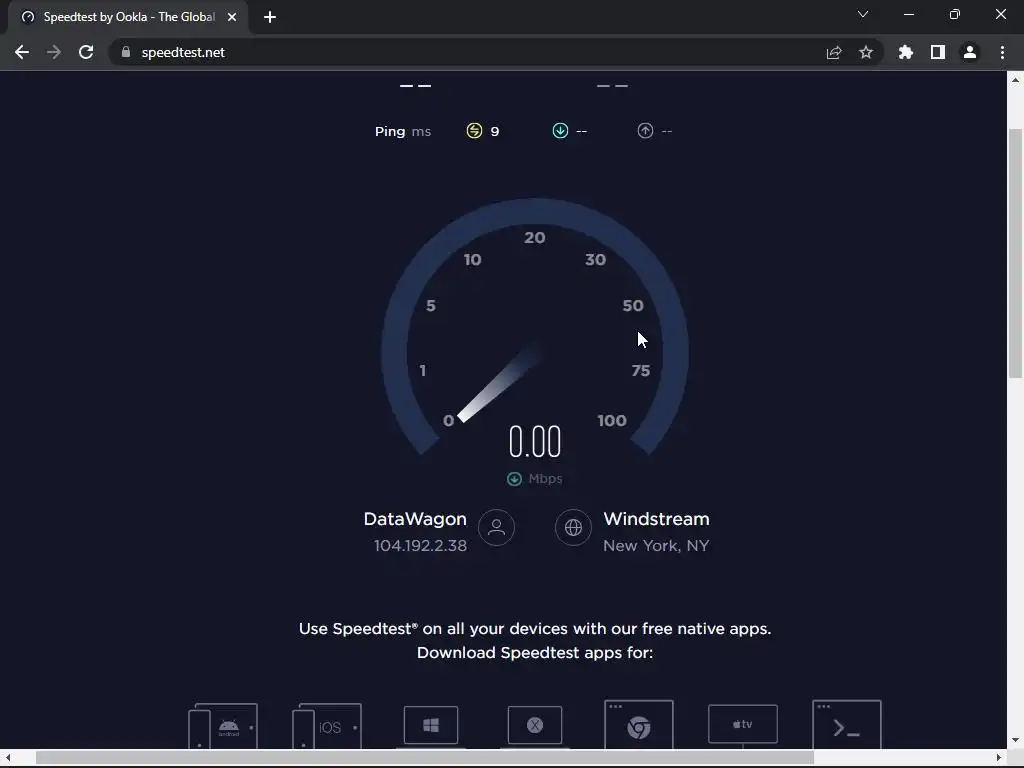This screenshot has height=768, width=1024.
Task: Click the upload latency arrow icon
Action: click(x=645, y=131)
